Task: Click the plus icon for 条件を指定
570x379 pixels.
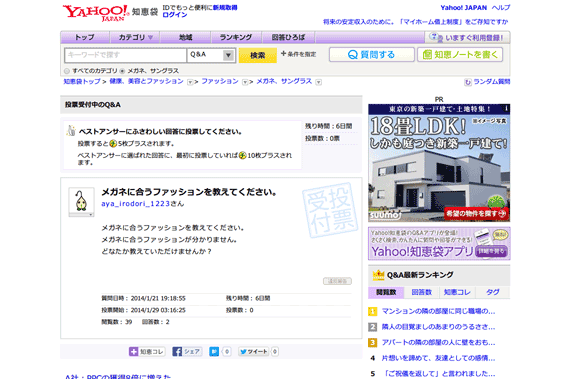Action: click(284, 53)
